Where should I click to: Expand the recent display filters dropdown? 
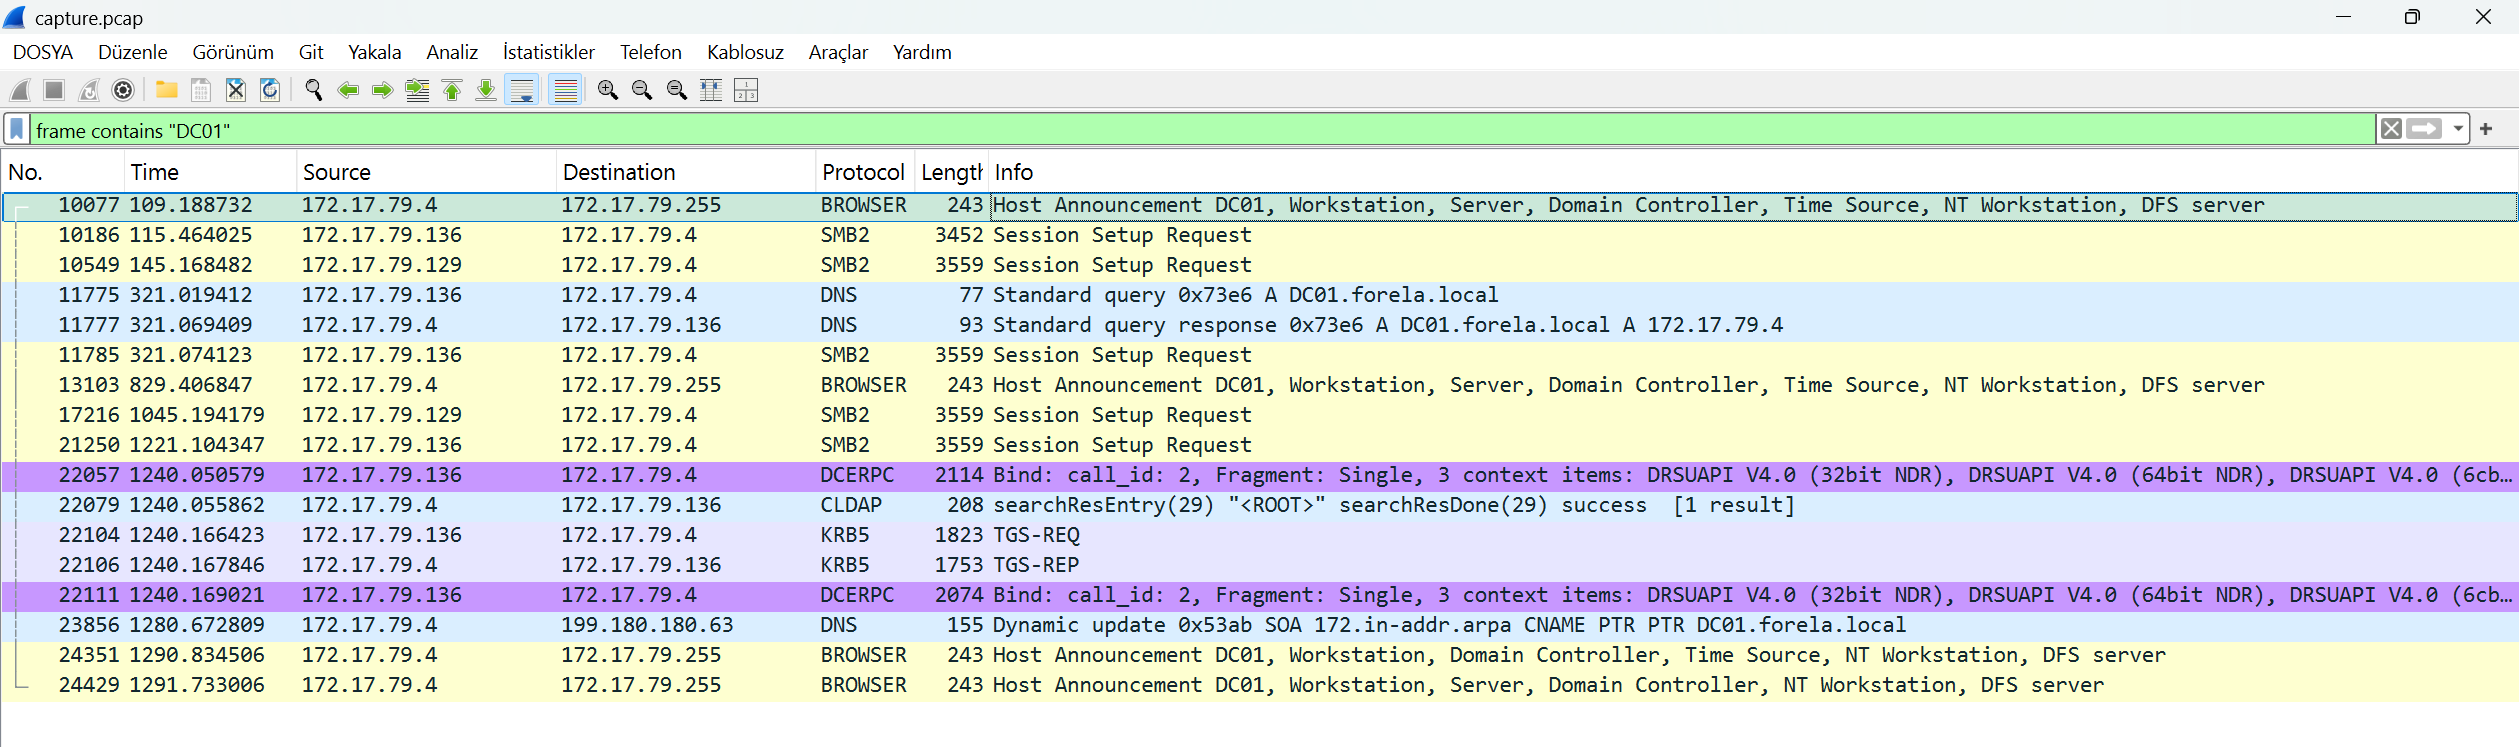click(2458, 129)
